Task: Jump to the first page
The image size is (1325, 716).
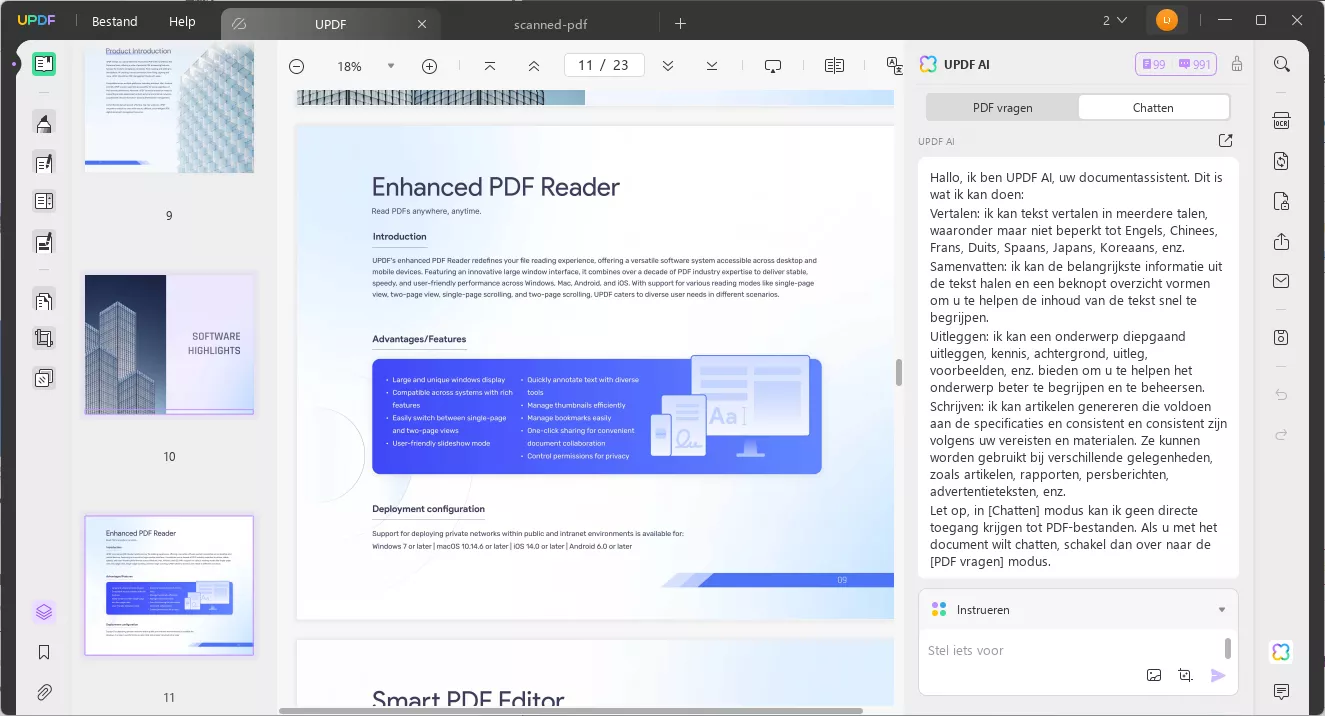Action: pos(490,66)
